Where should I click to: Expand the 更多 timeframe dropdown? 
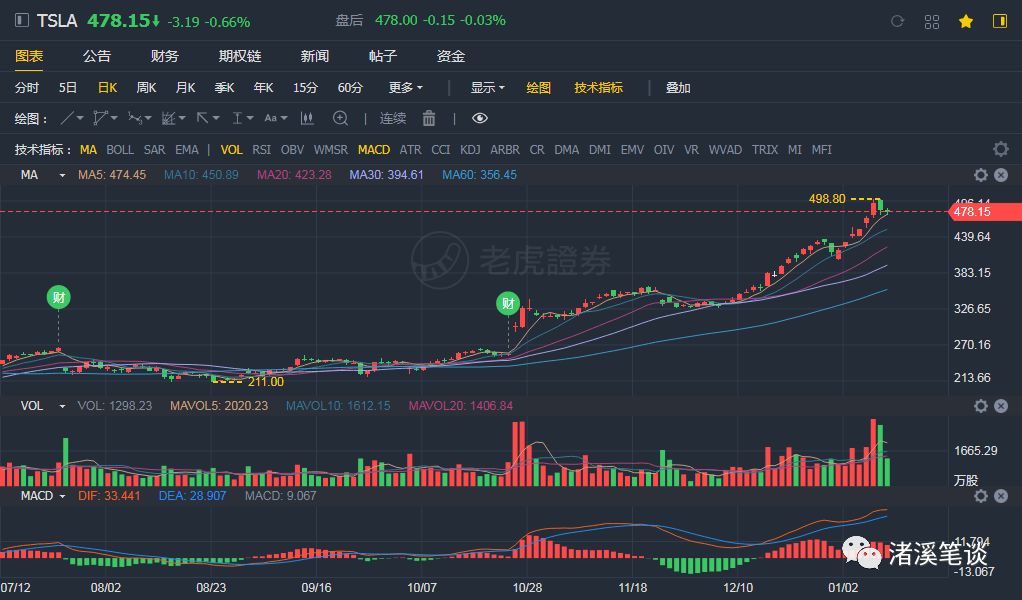pyautogui.click(x=405, y=87)
